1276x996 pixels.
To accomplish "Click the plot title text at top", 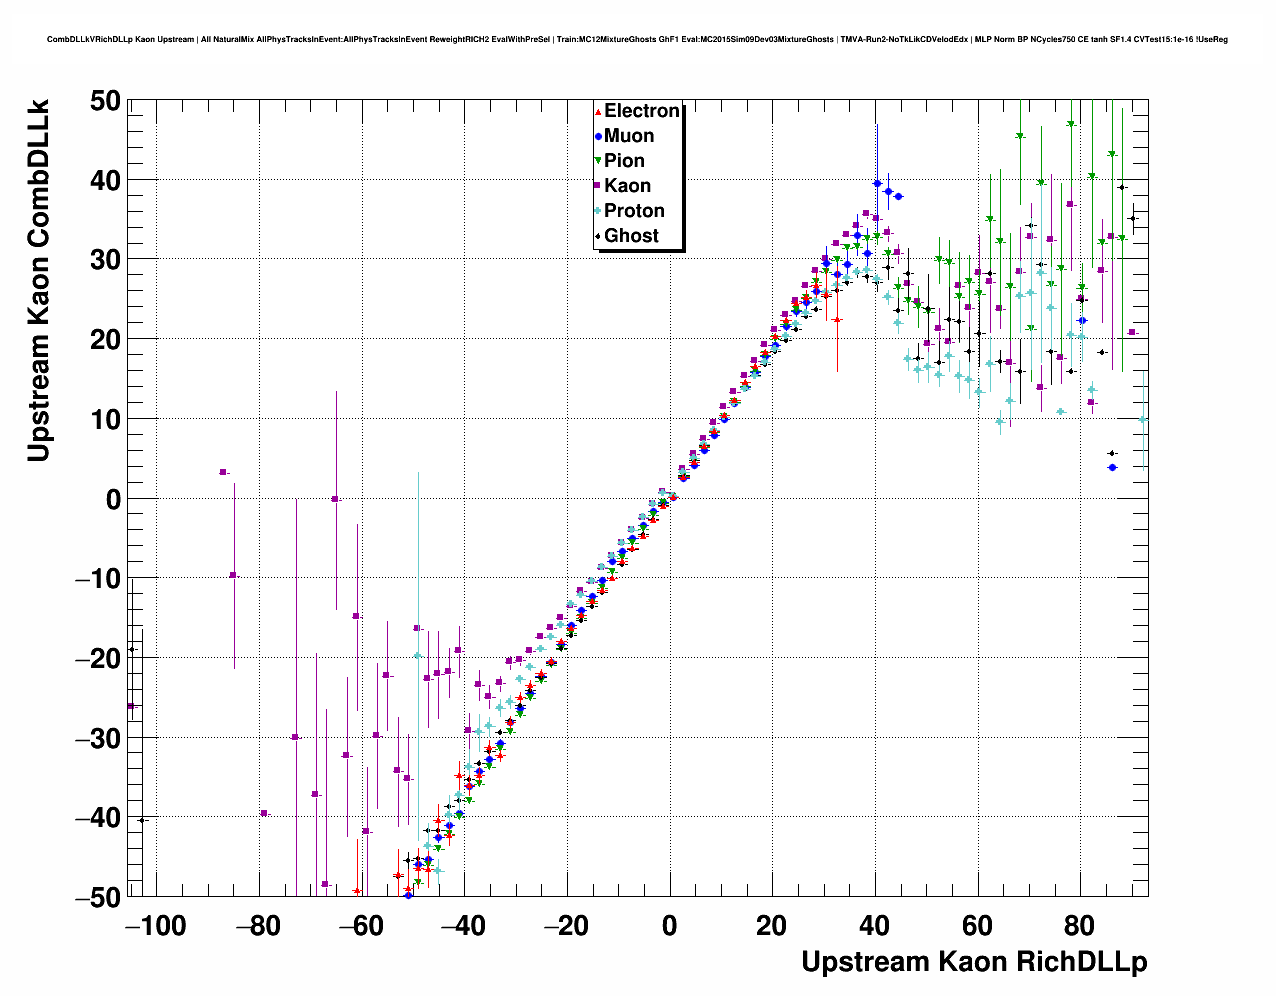I will click(637, 40).
